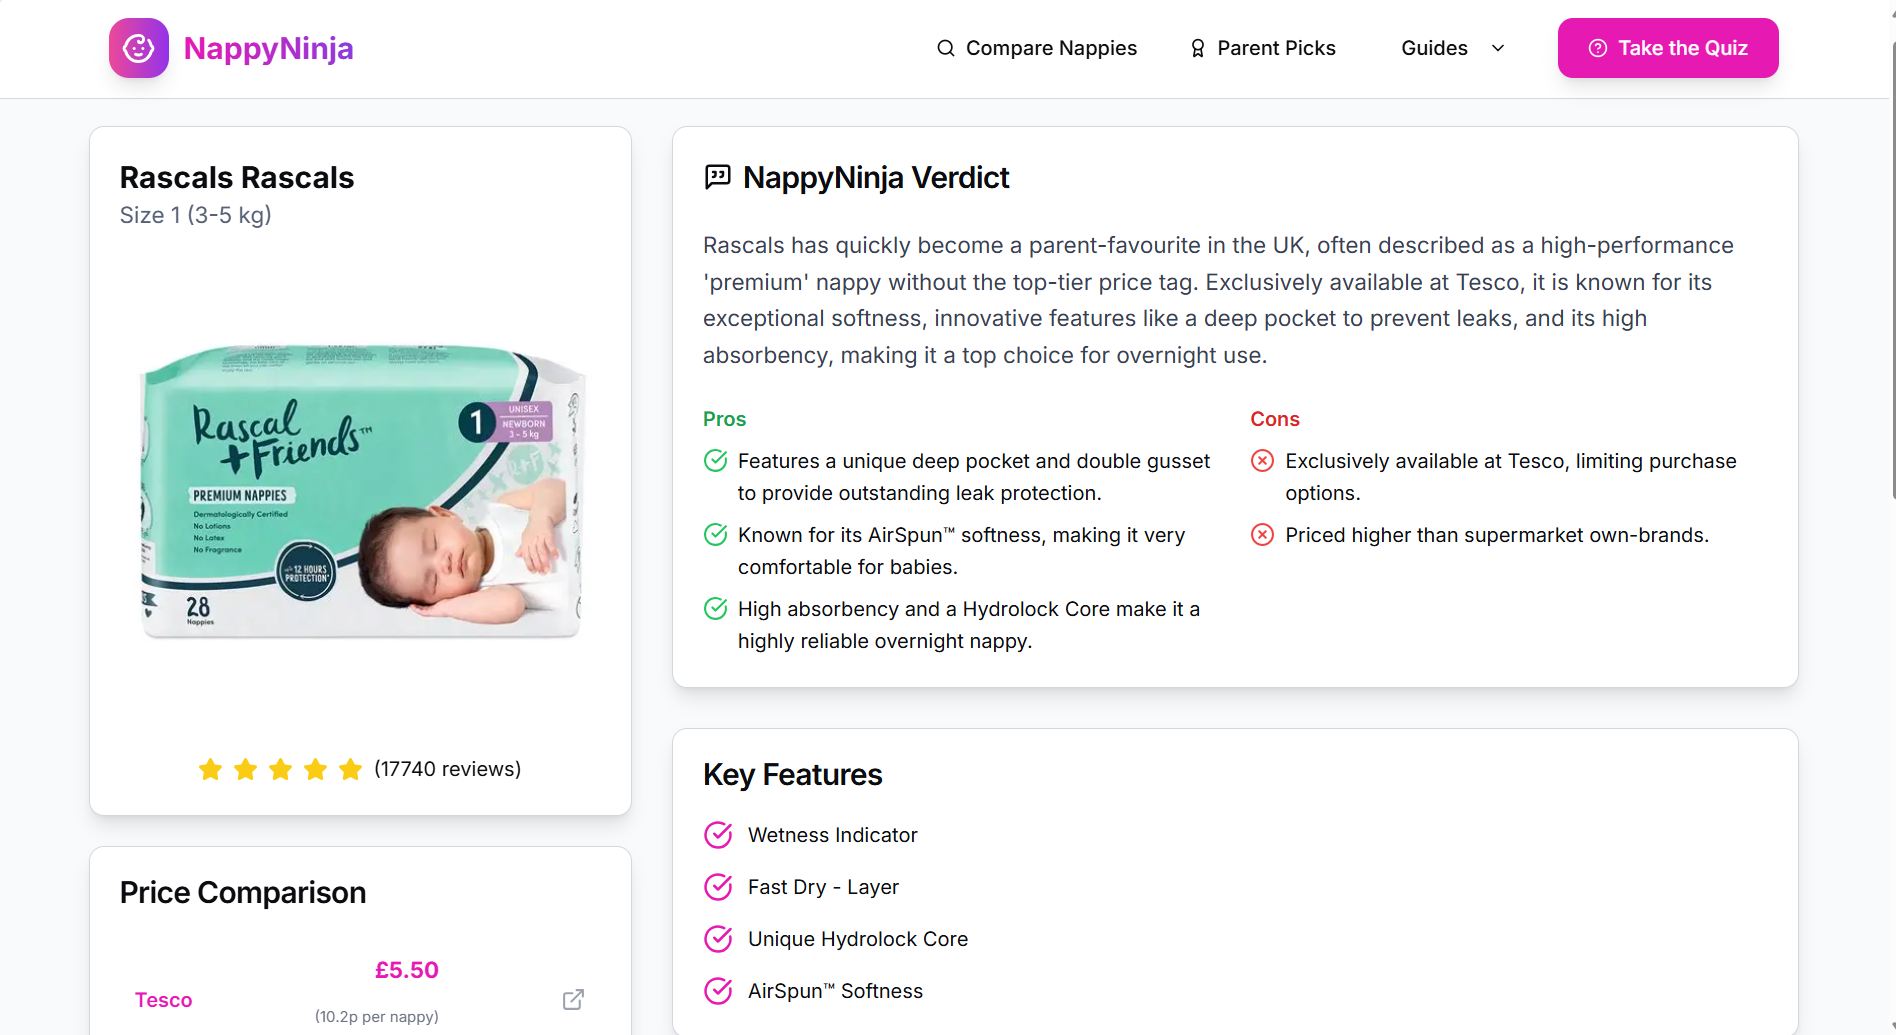This screenshot has width=1896, height=1035.
Task: Click the NappyNinja smiley logo icon
Action: (139, 48)
